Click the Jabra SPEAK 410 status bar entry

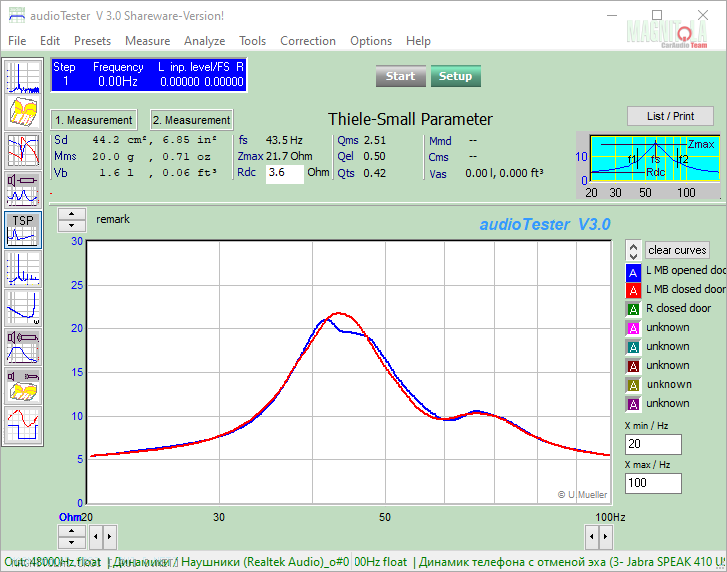[x=573, y=562]
